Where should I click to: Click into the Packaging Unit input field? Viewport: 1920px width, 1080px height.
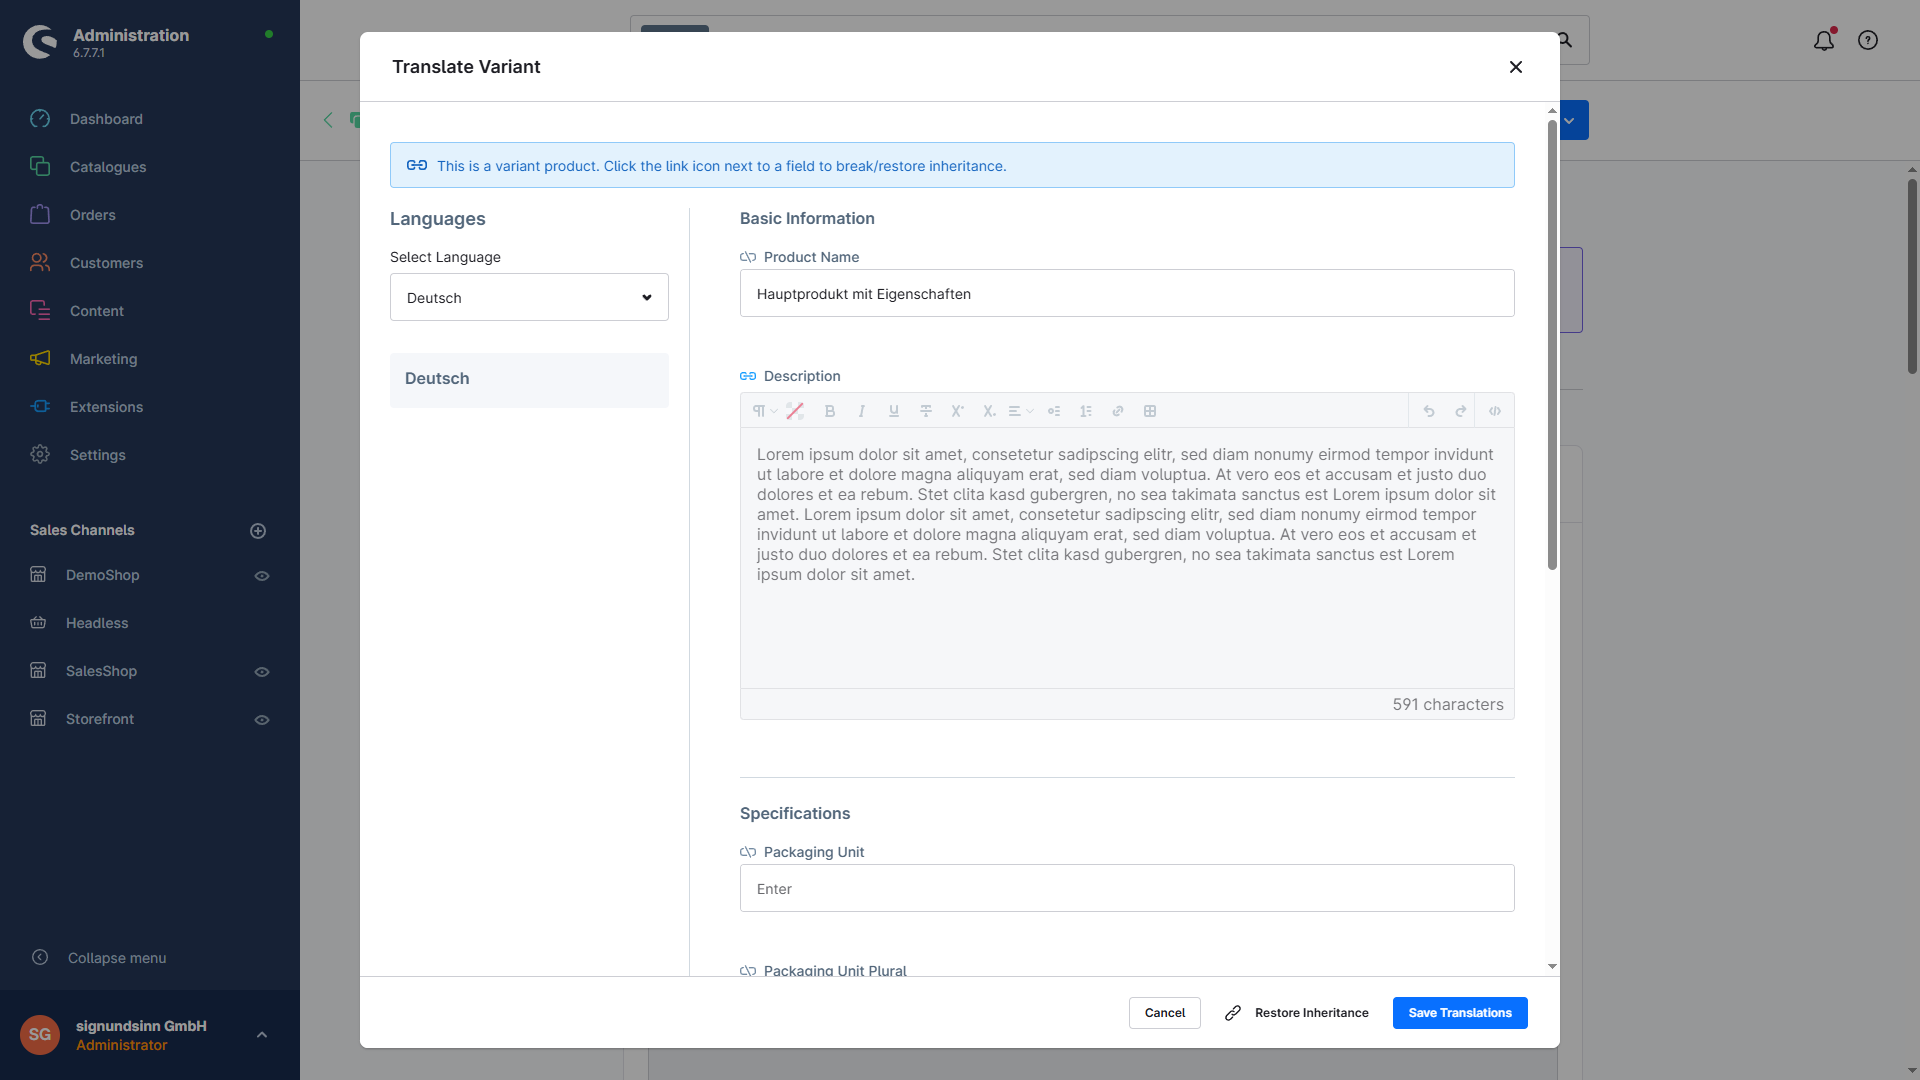[1126, 888]
